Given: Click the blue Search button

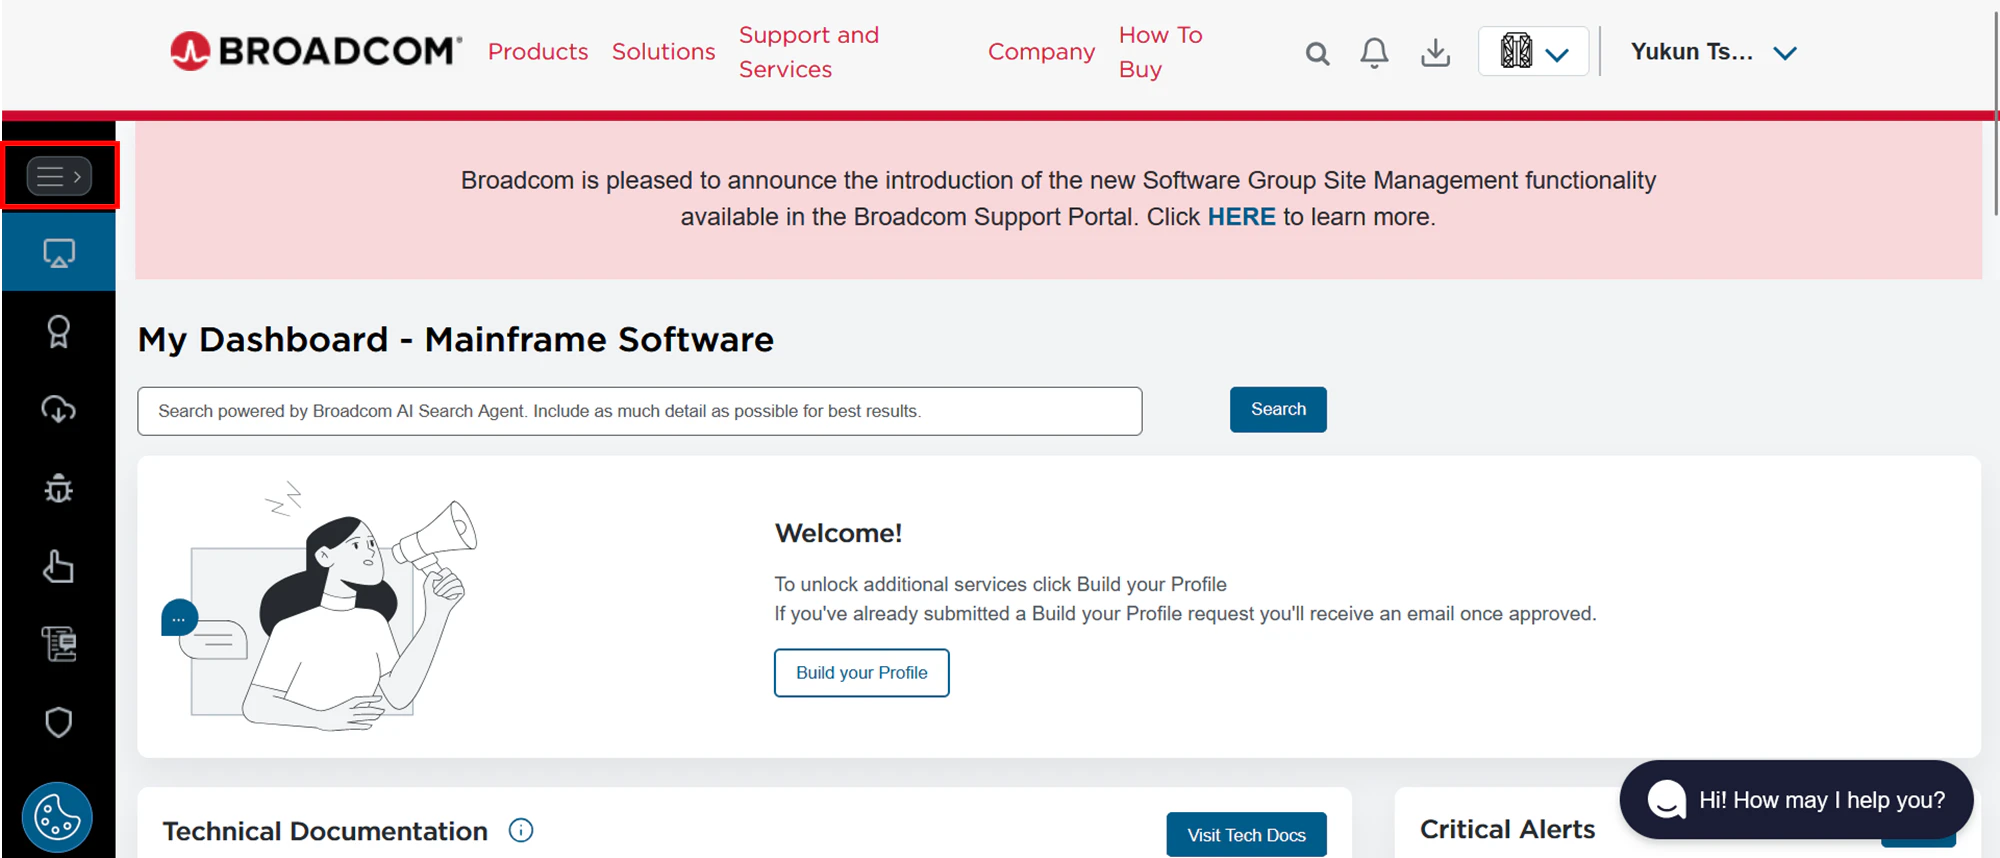Looking at the screenshot, I should pos(1278,409).
